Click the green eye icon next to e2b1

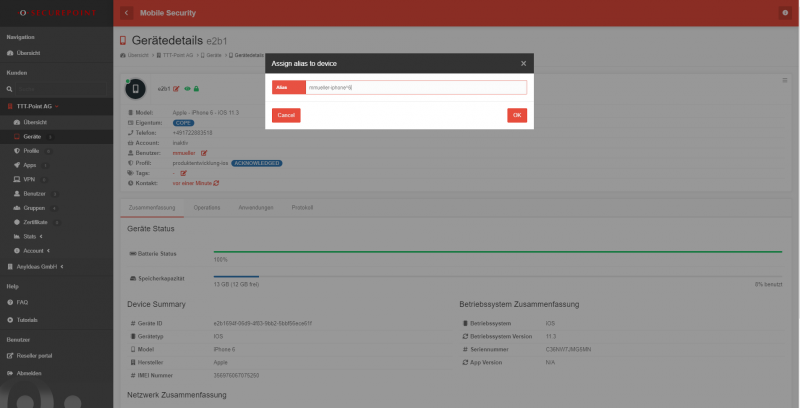(x=187, y=88)
